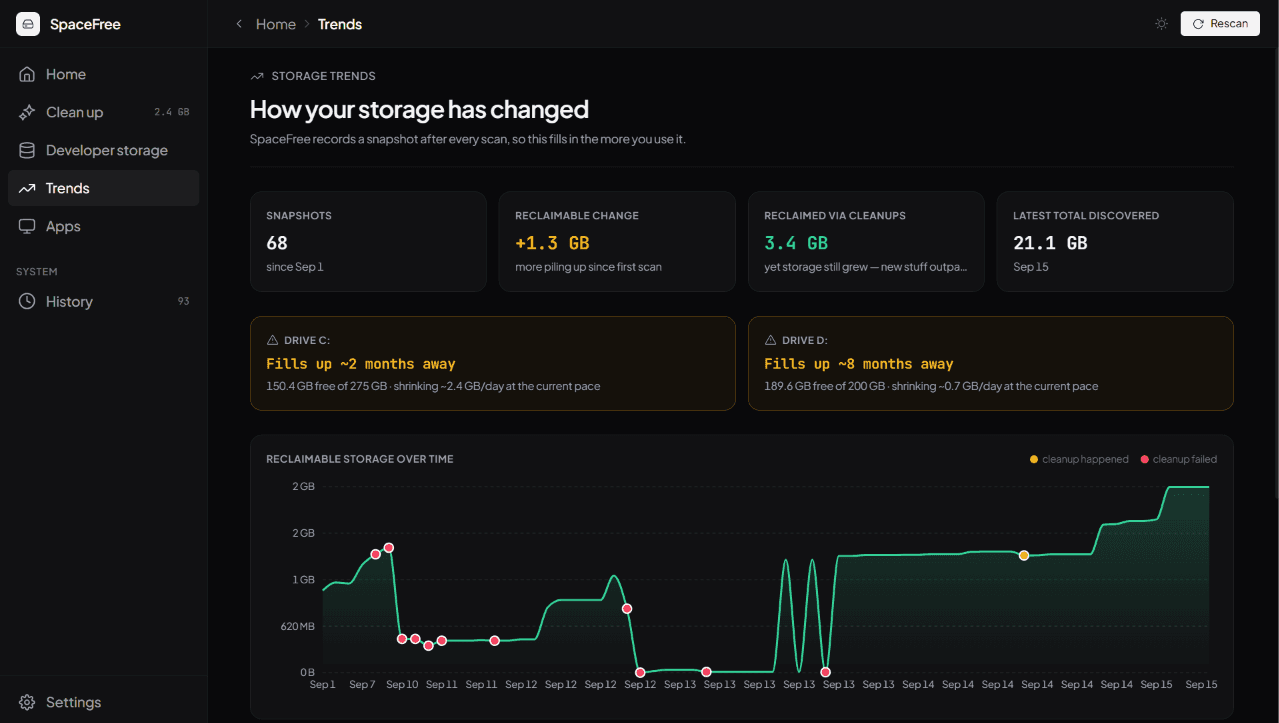Open Settings at sidebar bottom
The width and height of the screenshot is (1279, 723).
click(104, 702)
